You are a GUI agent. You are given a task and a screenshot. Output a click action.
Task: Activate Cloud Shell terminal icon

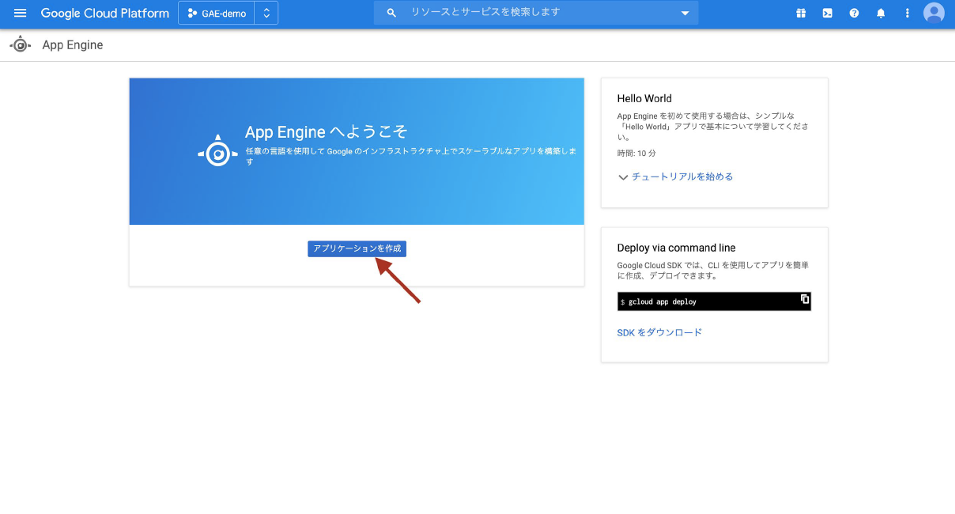[827, 13]
